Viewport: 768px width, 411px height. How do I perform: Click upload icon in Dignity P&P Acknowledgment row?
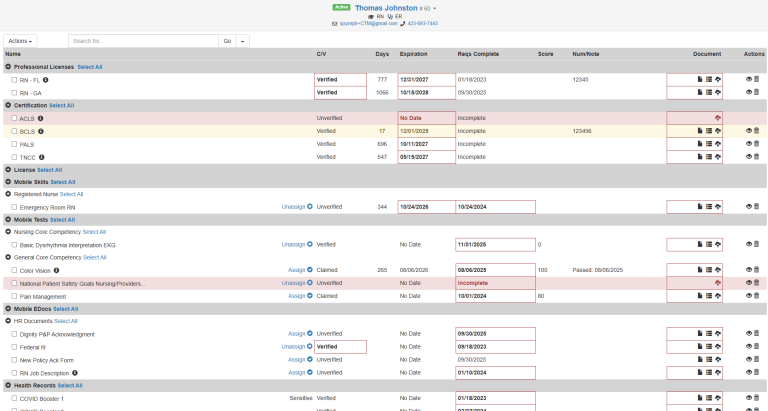718,334
